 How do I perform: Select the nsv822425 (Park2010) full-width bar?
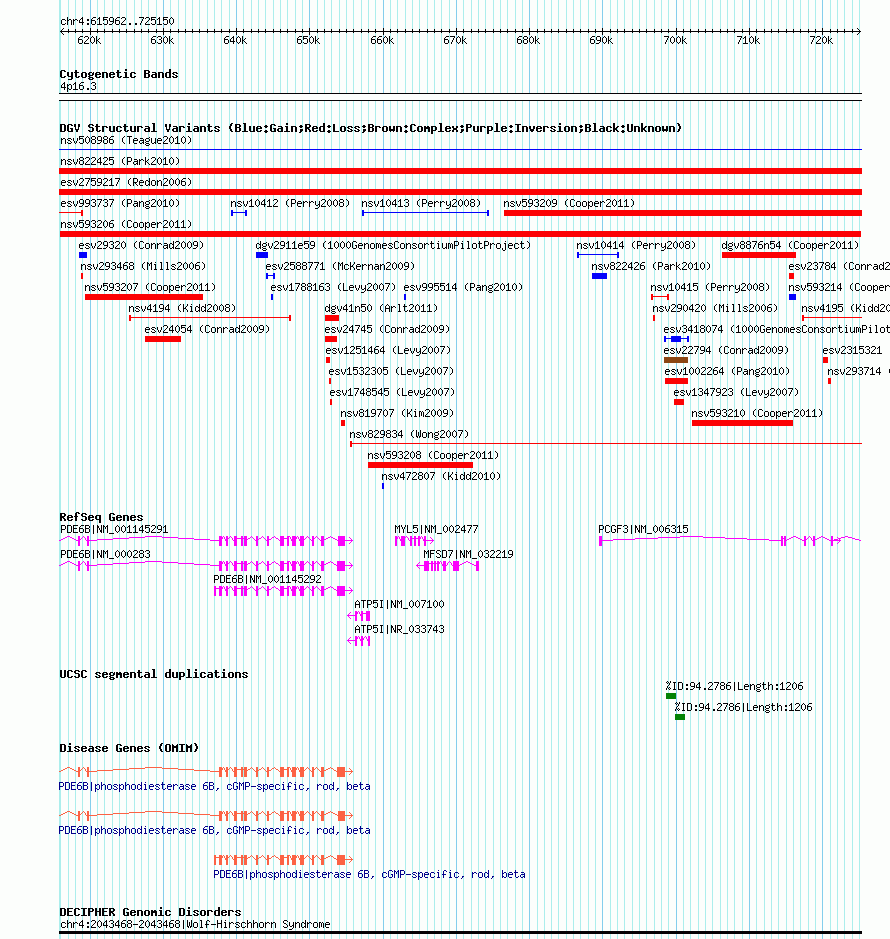coord(461,171)
